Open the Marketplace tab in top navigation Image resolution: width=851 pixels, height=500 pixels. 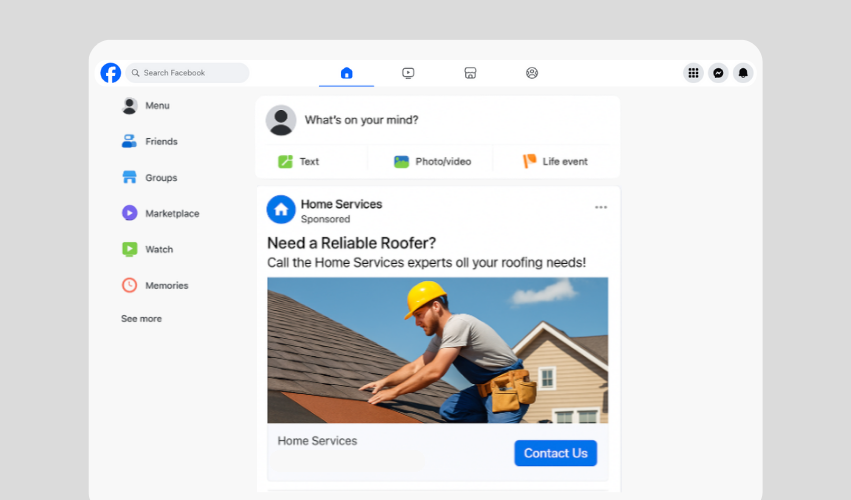pyautogui.click(x=470, y=73)
